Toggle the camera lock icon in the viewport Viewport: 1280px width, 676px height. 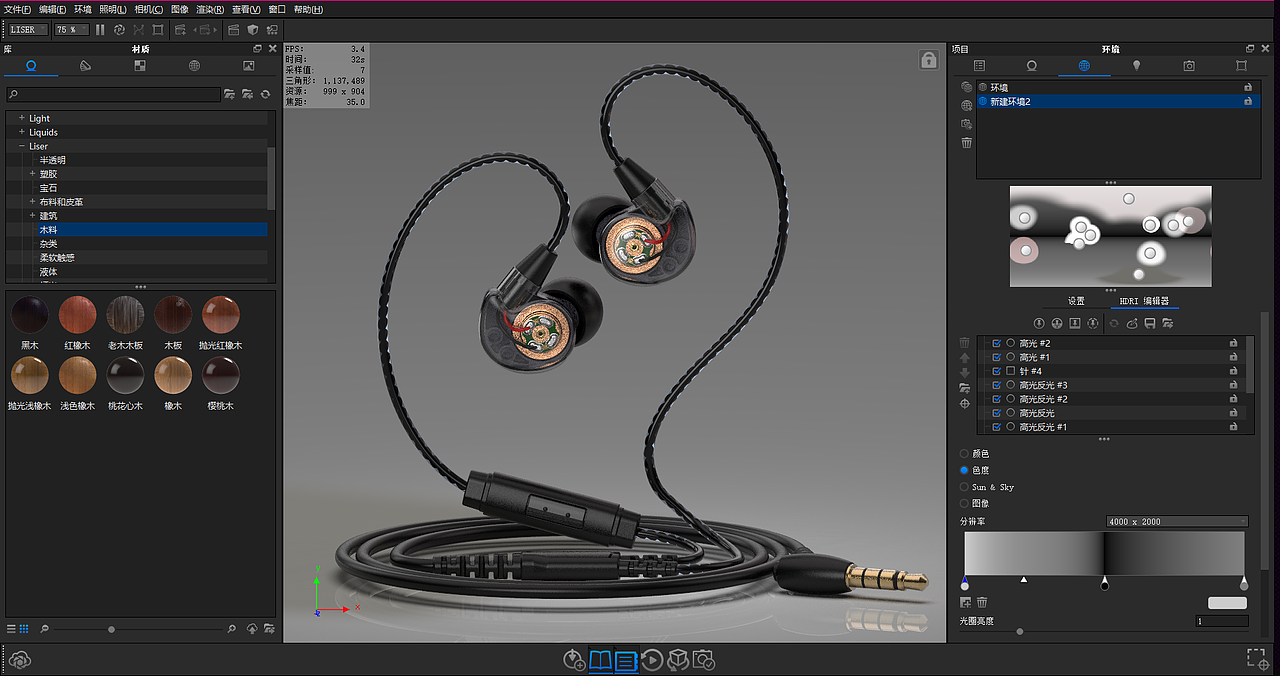929,60
